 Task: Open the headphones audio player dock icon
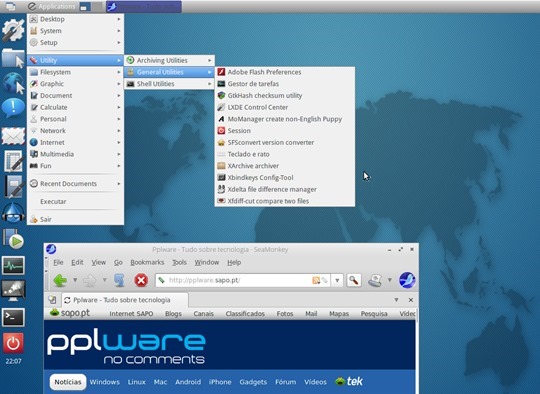click(13, 213)
